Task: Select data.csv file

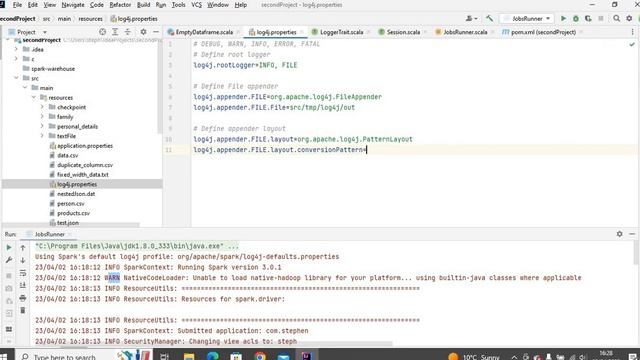Action: click(x=67, y=155)
